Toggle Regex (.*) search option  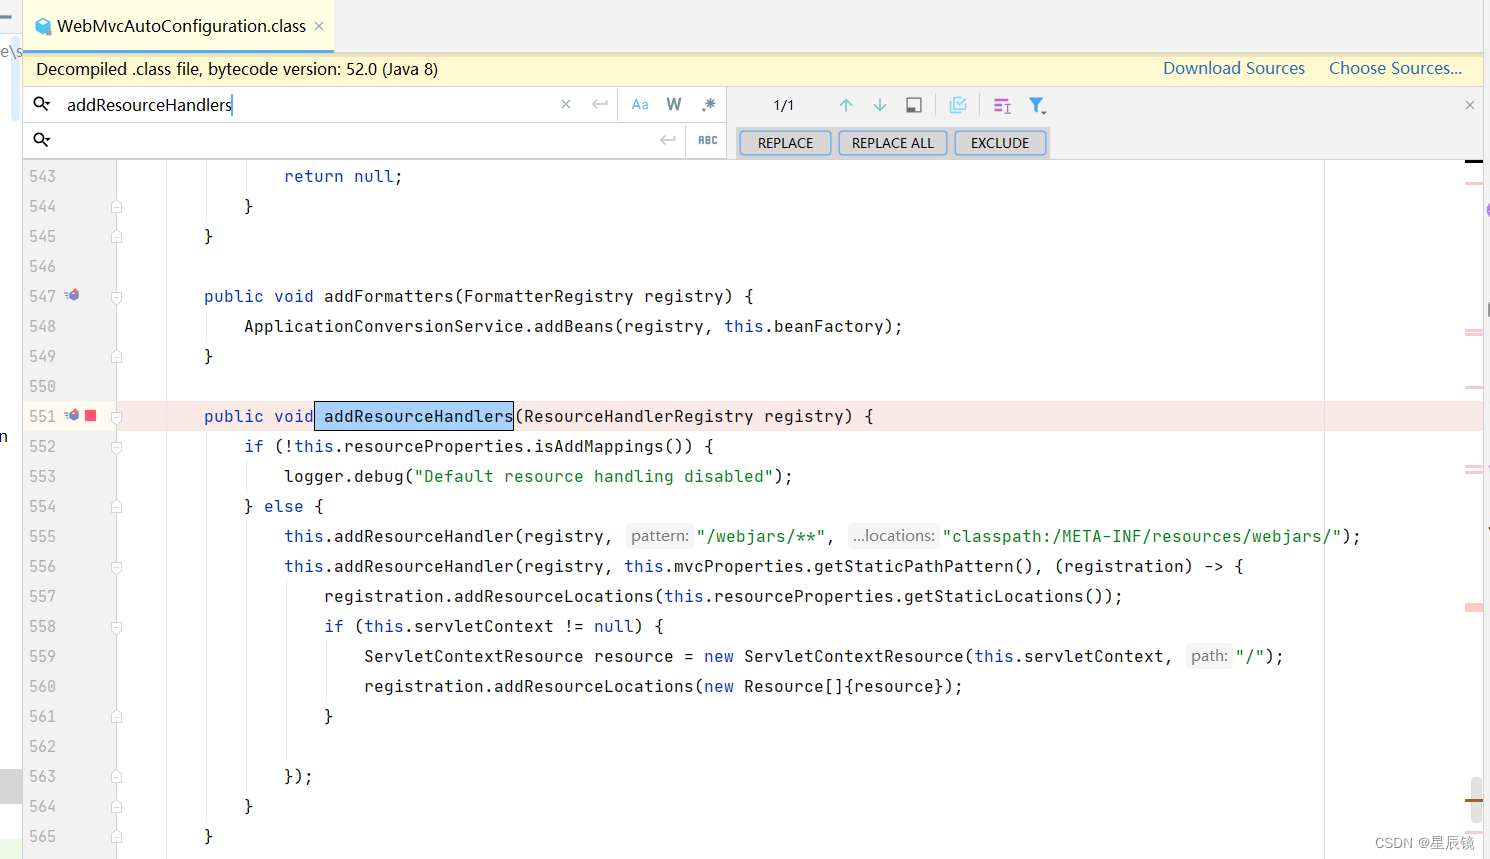point(709,104)
